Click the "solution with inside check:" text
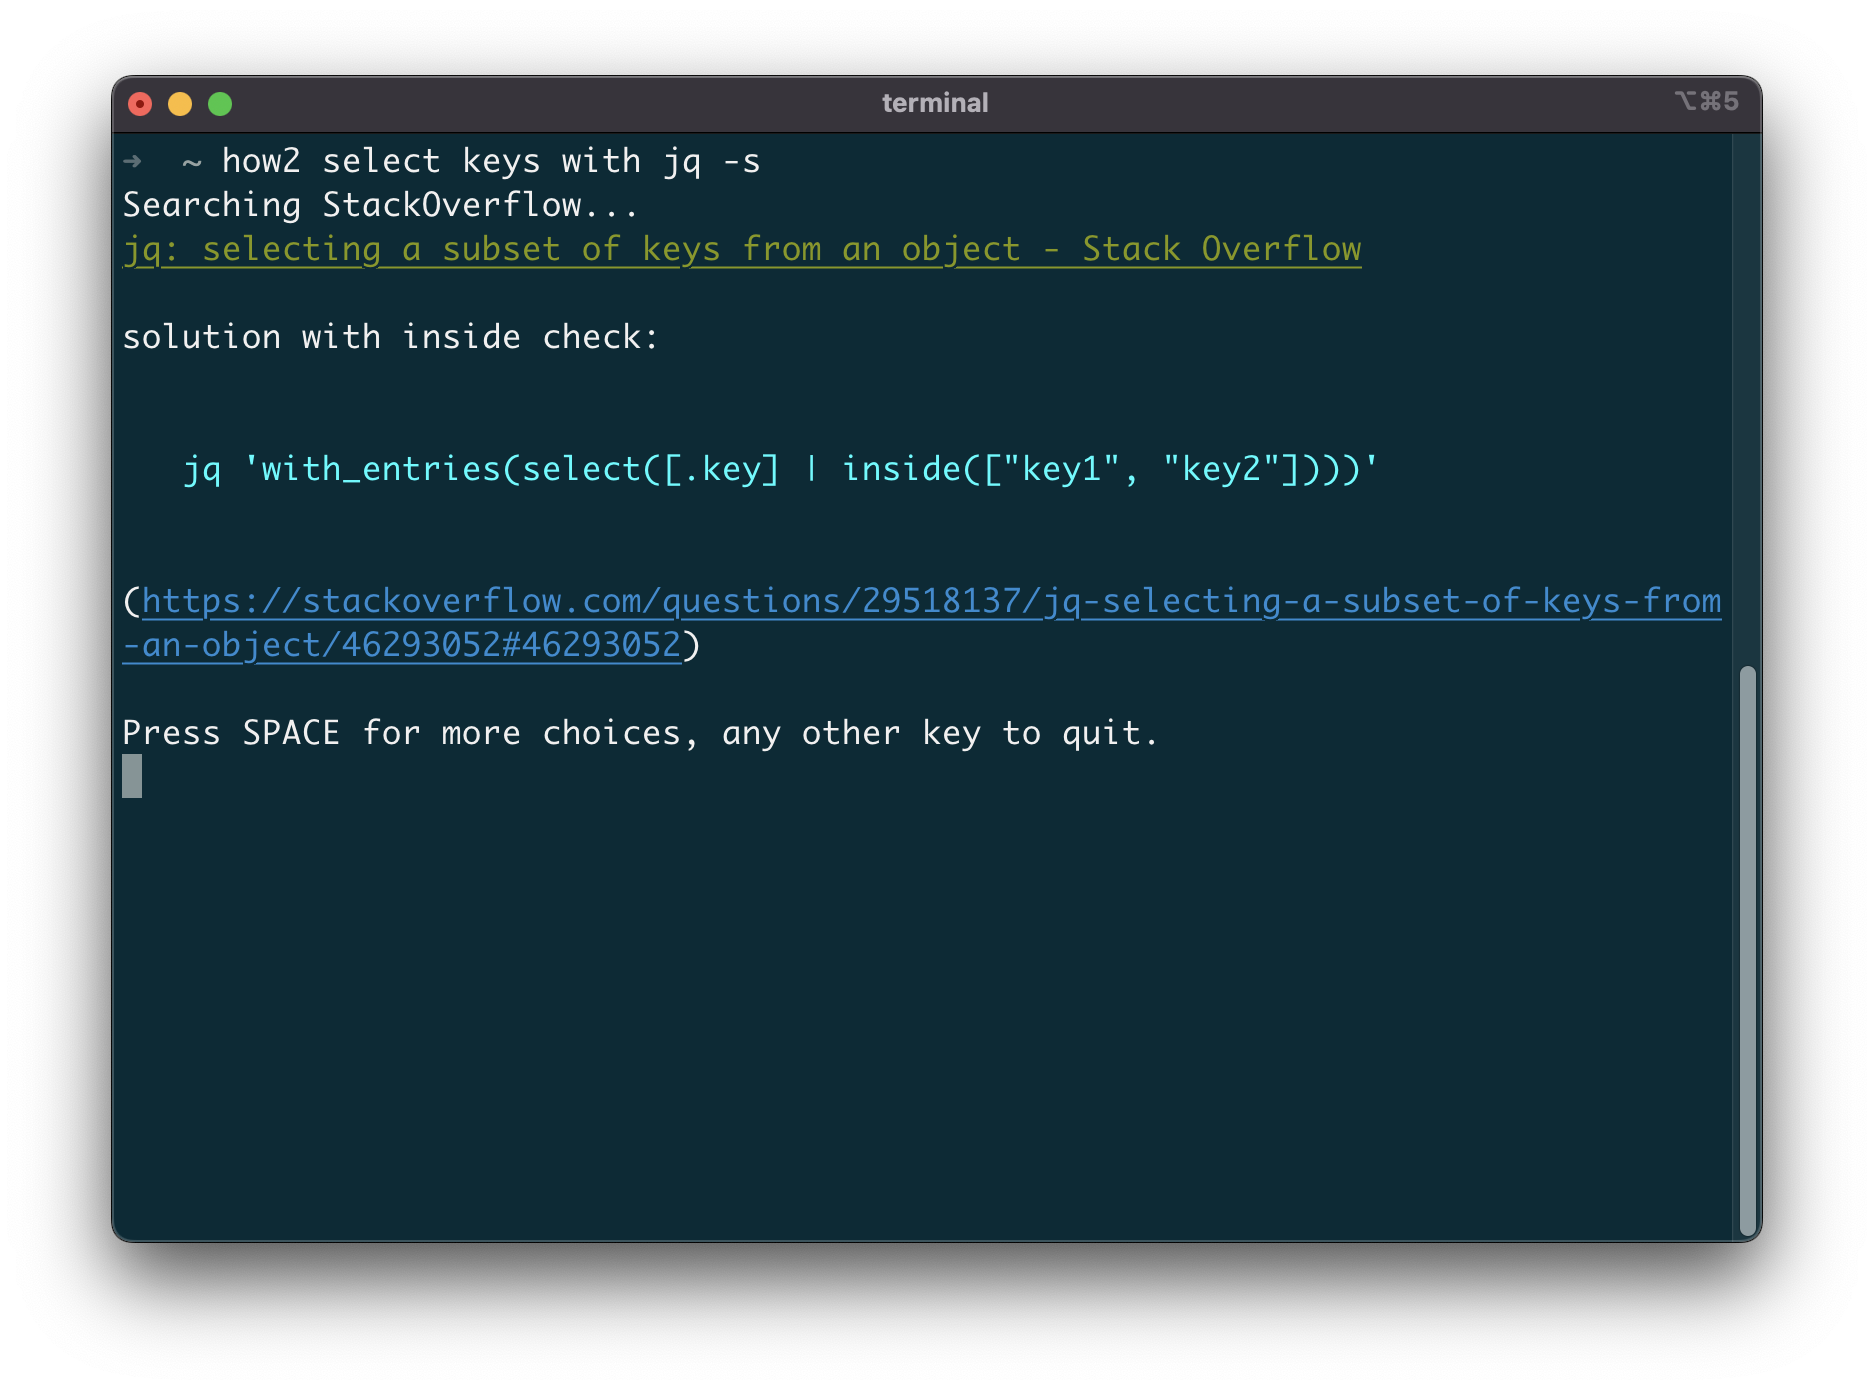This screenshot has width=1874, height=1390. tap(390, 337)
